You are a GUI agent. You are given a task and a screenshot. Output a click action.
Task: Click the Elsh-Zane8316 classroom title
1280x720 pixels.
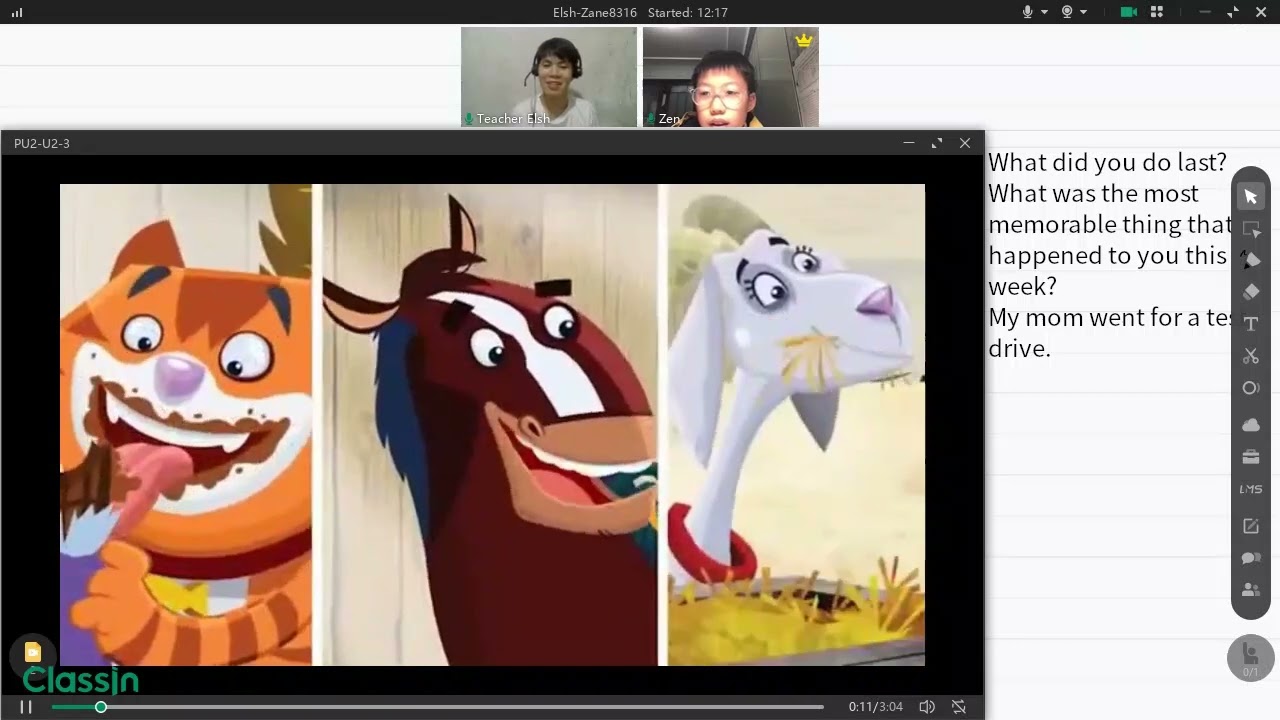595,12
